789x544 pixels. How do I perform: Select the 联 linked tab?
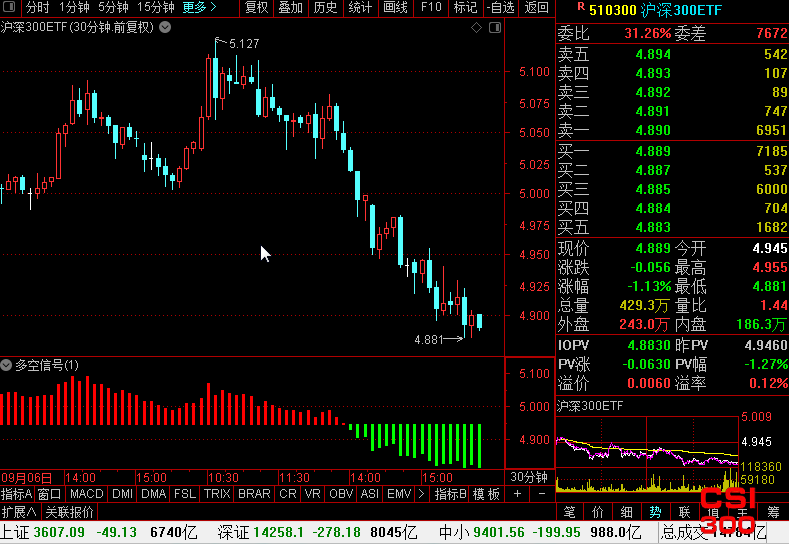pyautogui.click(x=684, y=512)
